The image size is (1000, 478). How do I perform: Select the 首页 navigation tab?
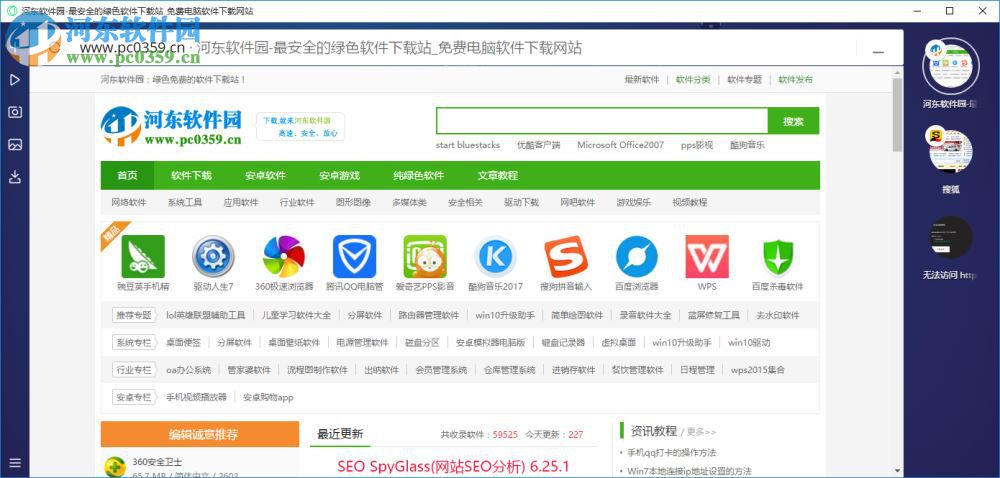[x=128, y=175]
